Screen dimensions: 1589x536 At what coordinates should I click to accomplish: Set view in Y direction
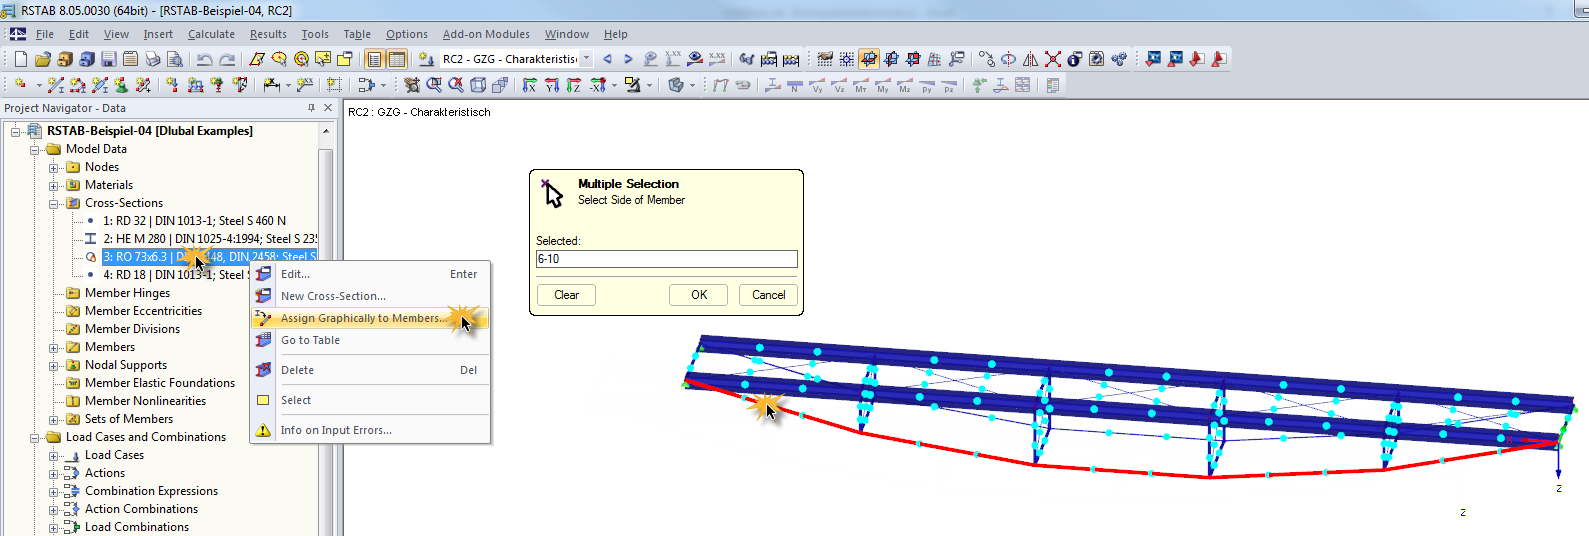tap(552, 85)
